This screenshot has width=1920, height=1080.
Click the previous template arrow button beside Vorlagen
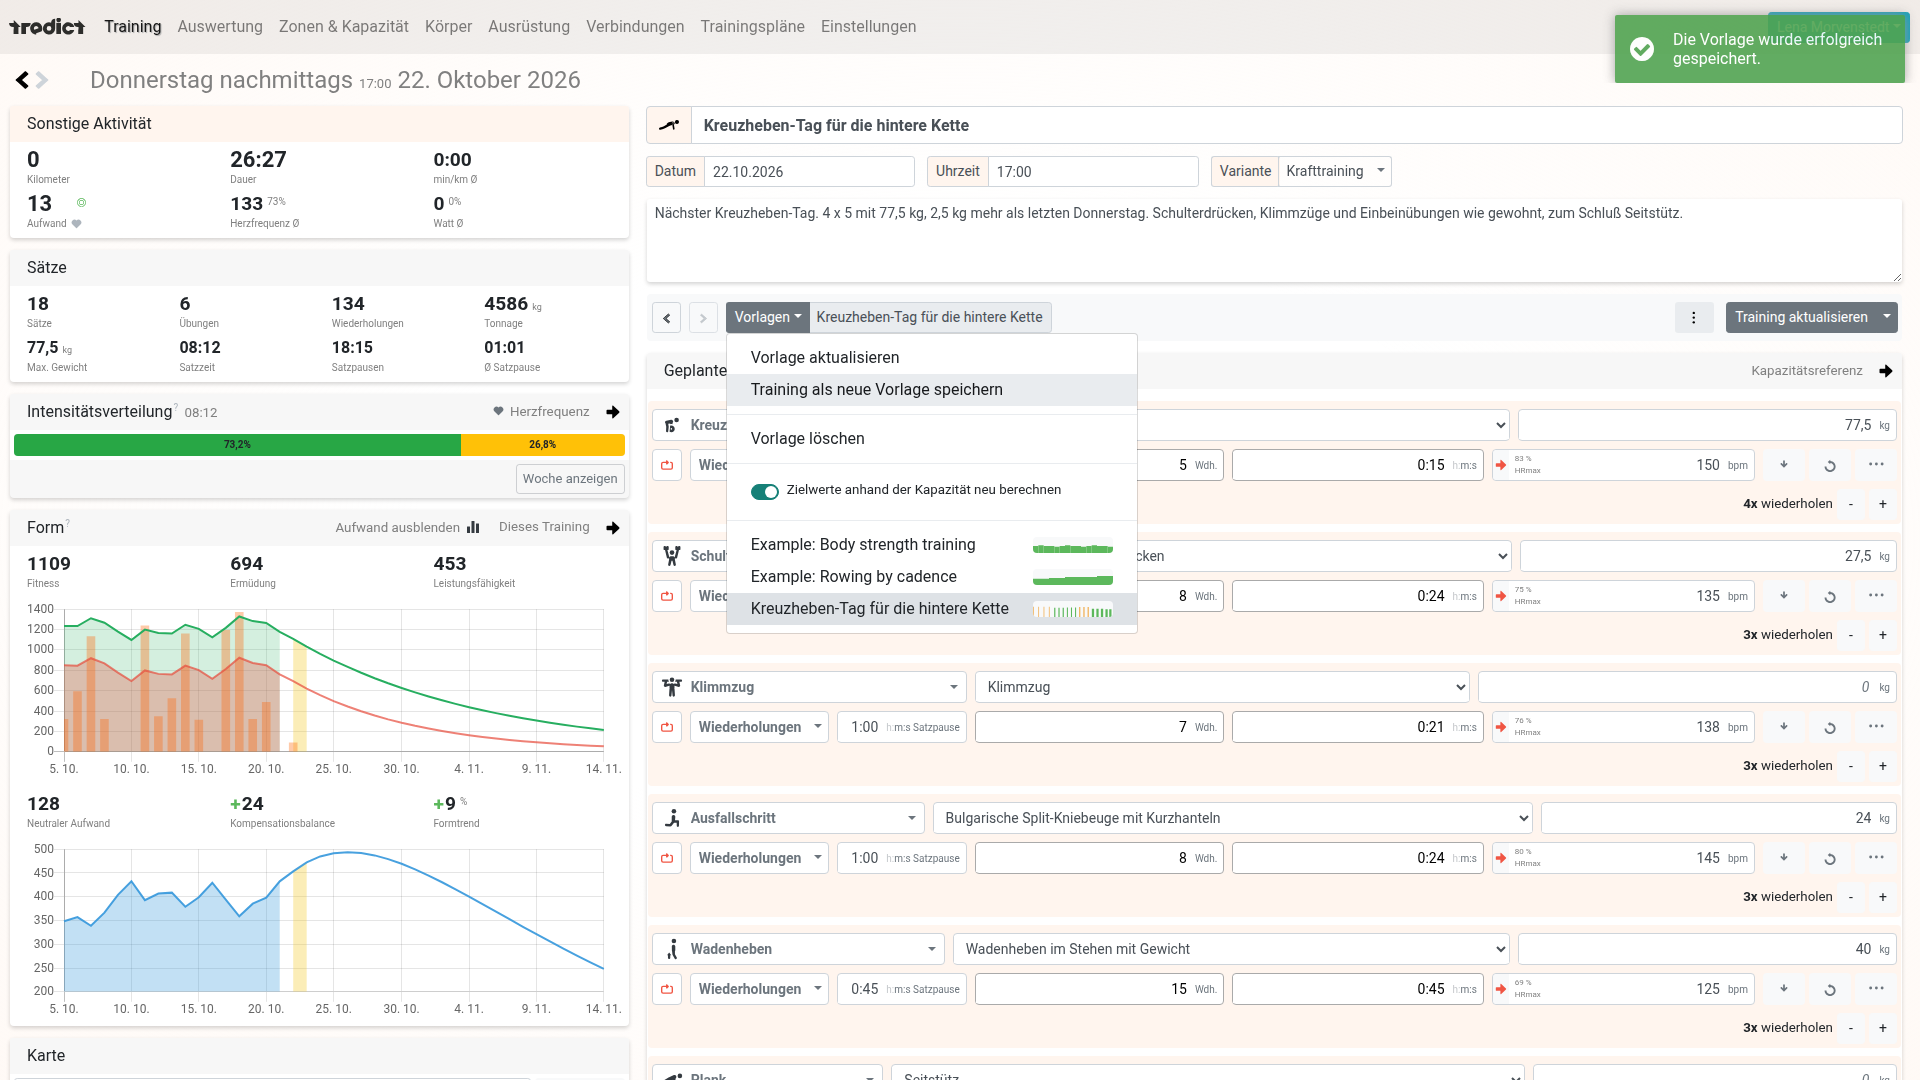[x=667, y=318]
